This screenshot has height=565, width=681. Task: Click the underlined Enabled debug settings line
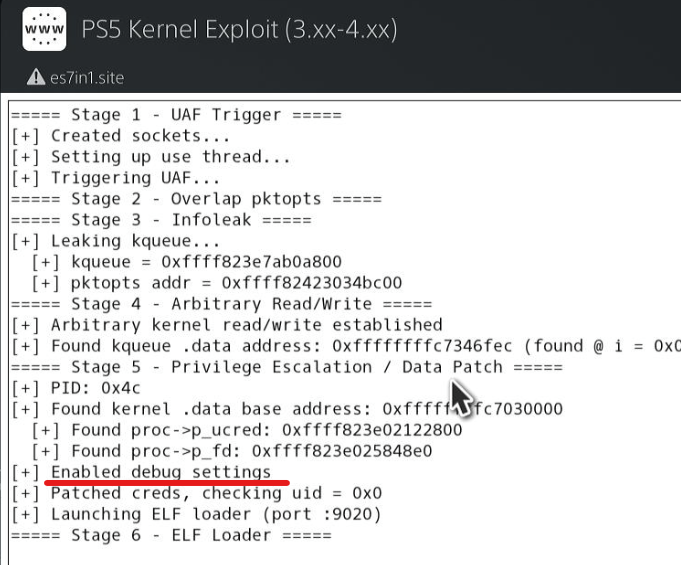141,472
